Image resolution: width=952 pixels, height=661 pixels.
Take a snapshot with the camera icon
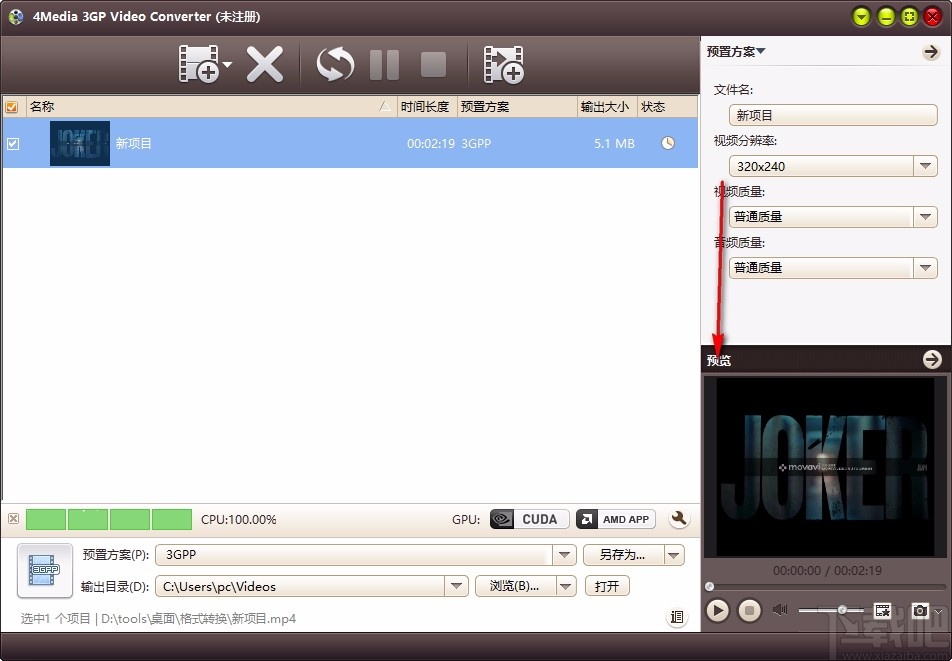tap(921, 610)
